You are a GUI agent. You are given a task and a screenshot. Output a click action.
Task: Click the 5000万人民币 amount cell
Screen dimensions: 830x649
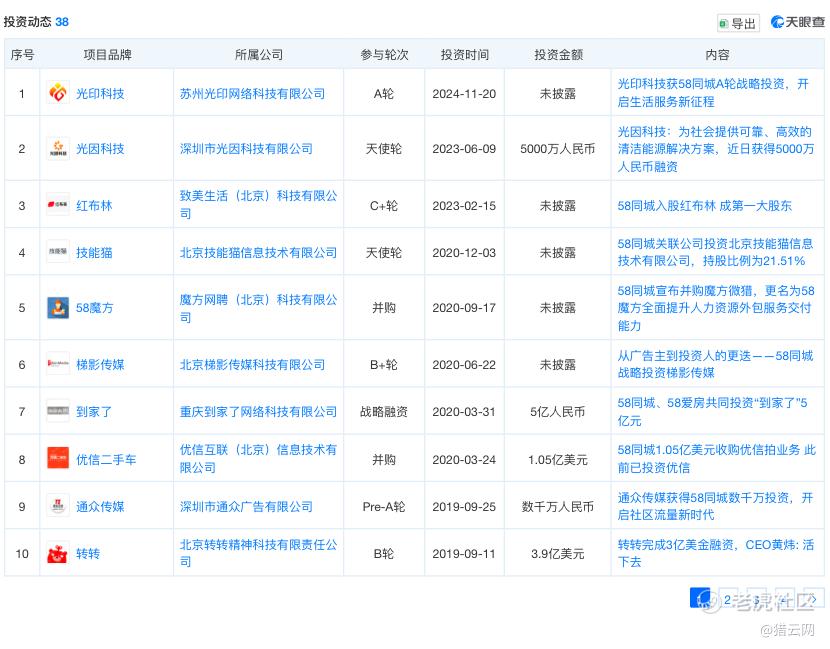557,149
